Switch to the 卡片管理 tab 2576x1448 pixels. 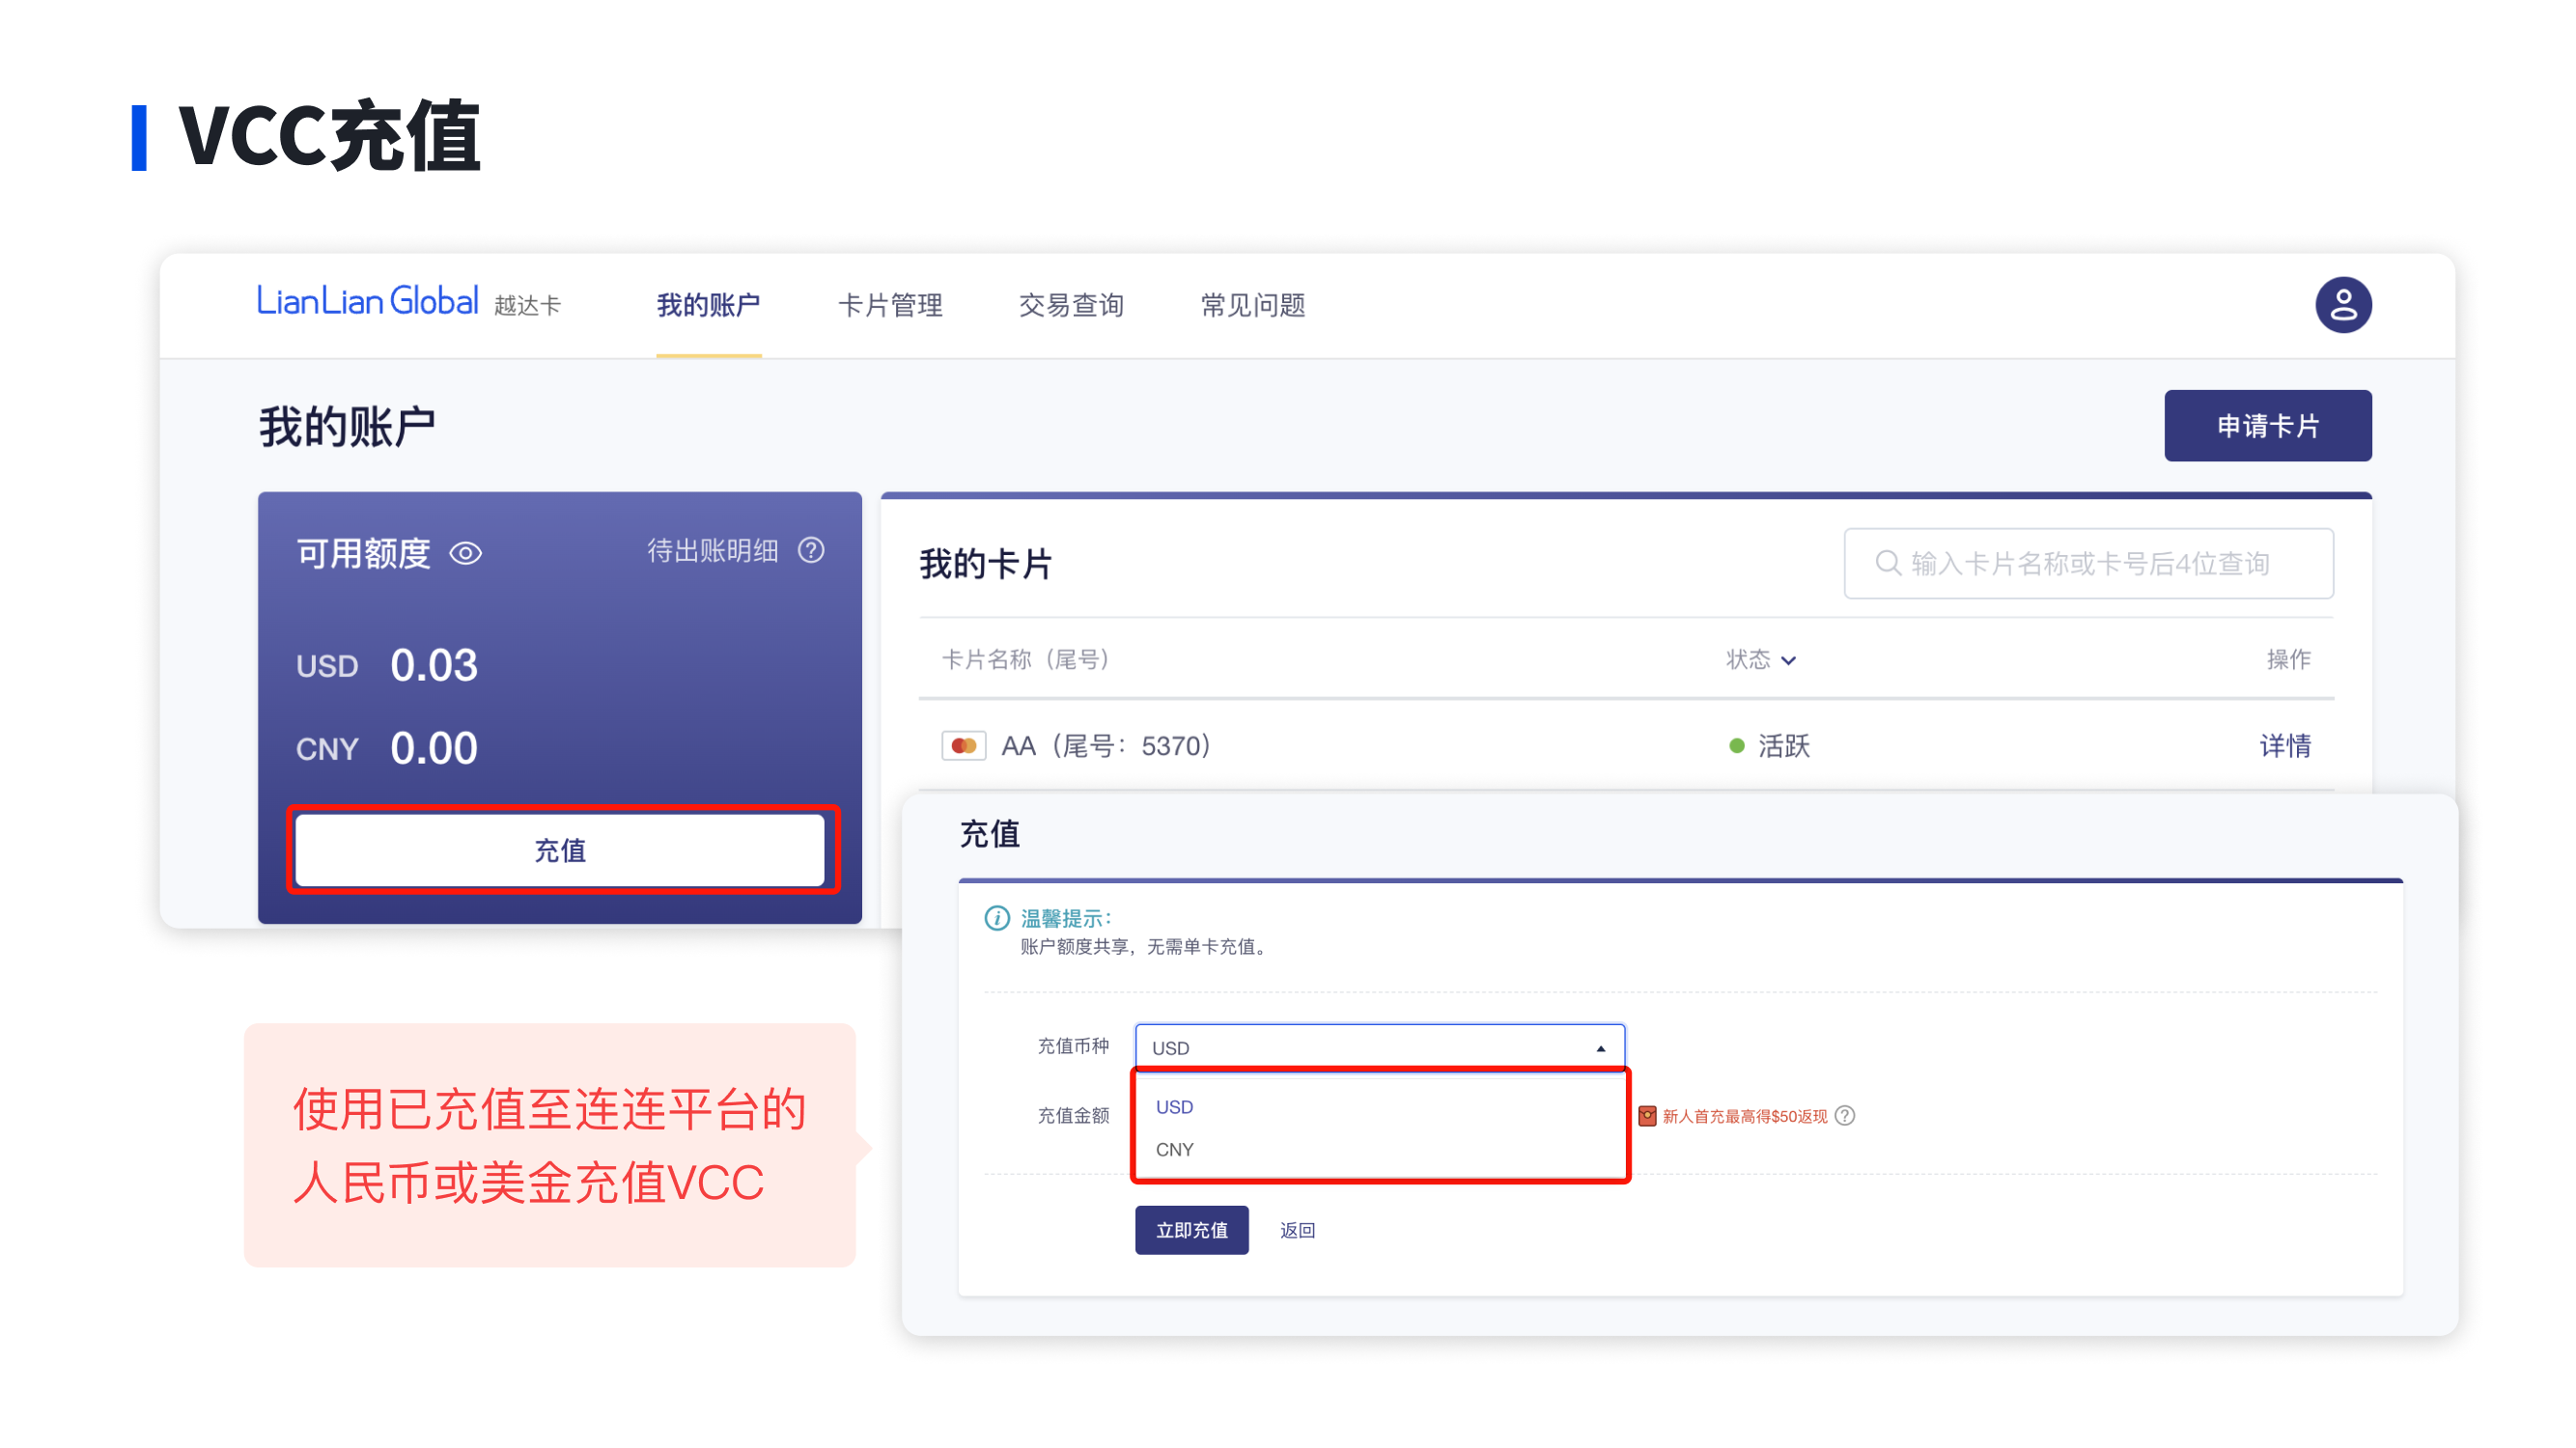pyautogui.click(x=889, y=305)
